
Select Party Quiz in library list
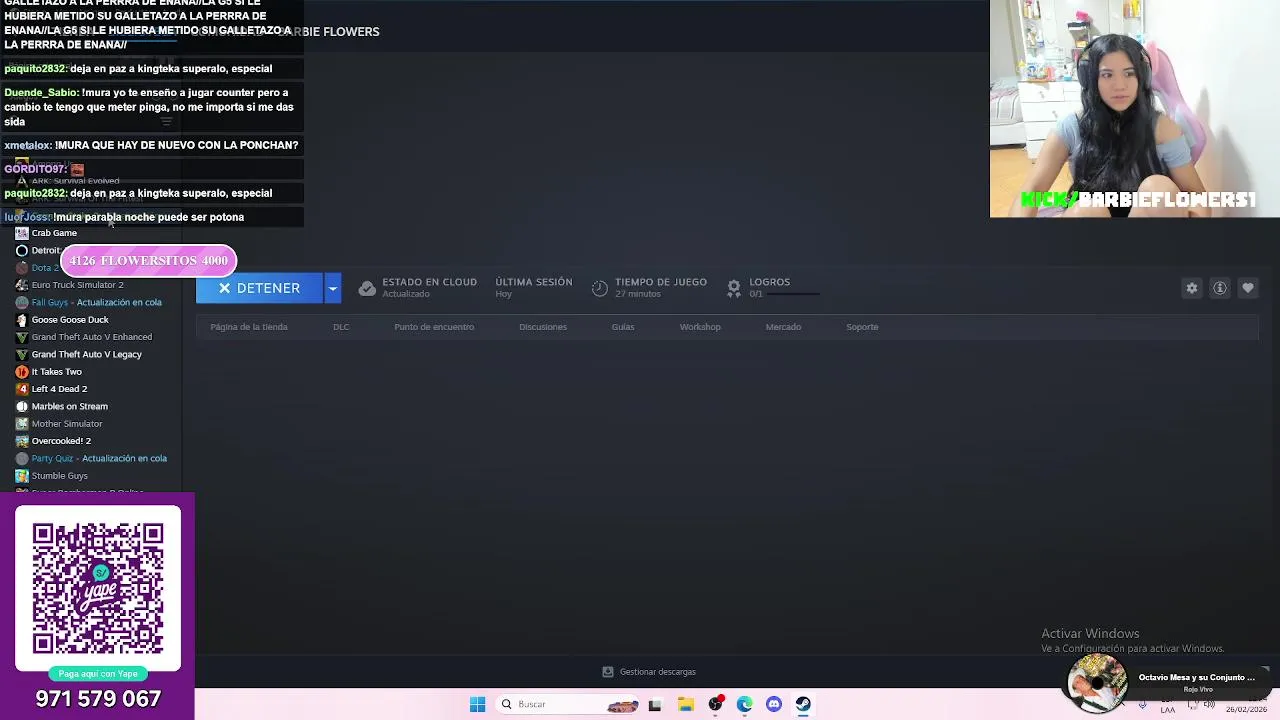tap(99, 458)
